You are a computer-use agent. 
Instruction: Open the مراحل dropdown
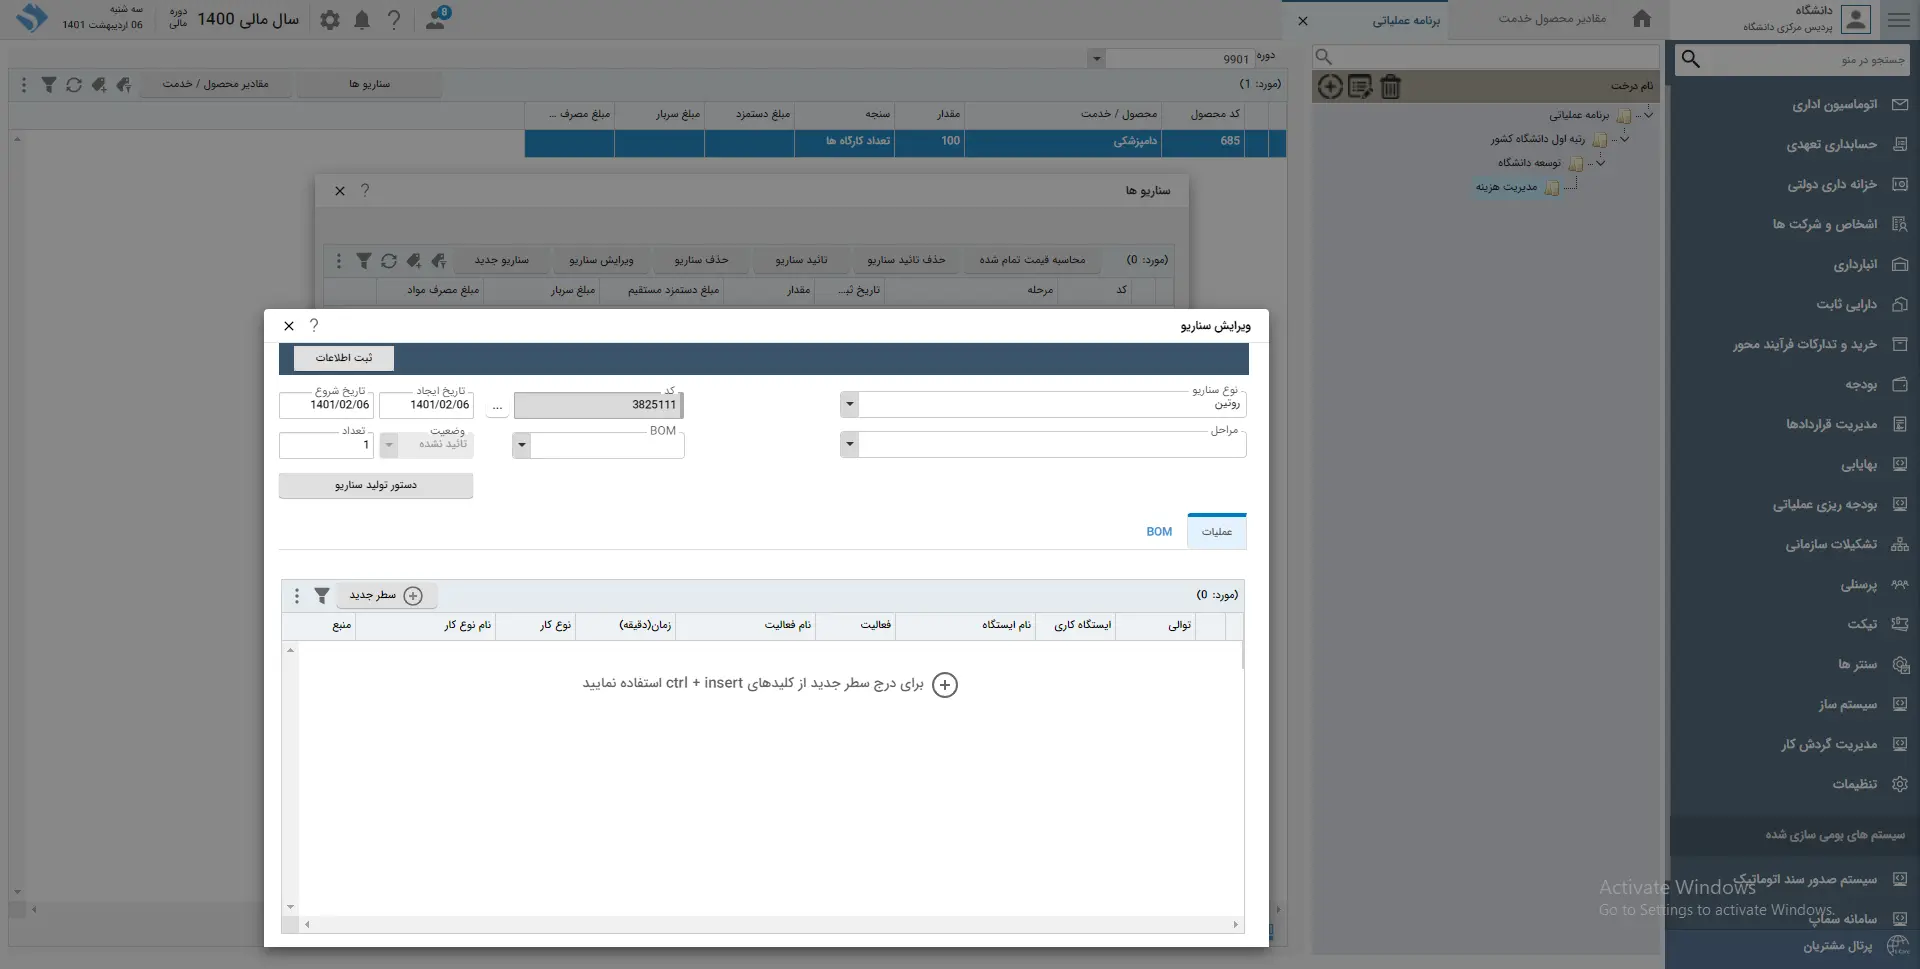(850, 445)
